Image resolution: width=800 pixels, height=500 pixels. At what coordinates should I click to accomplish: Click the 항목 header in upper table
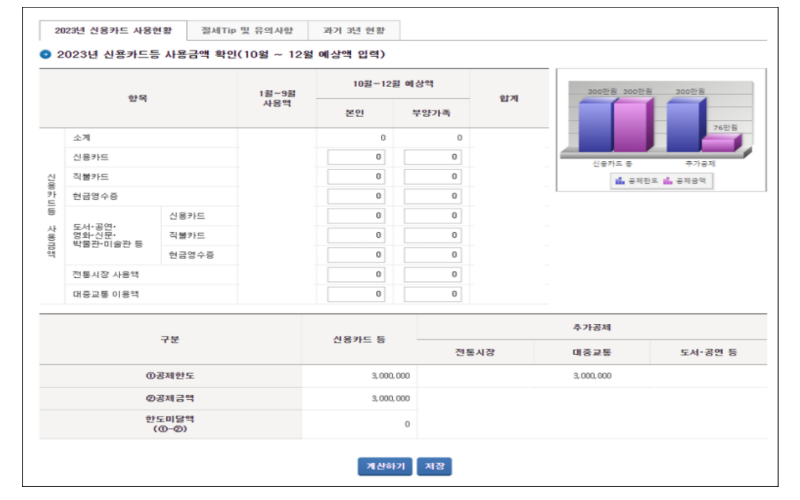(x=138, y=98)
